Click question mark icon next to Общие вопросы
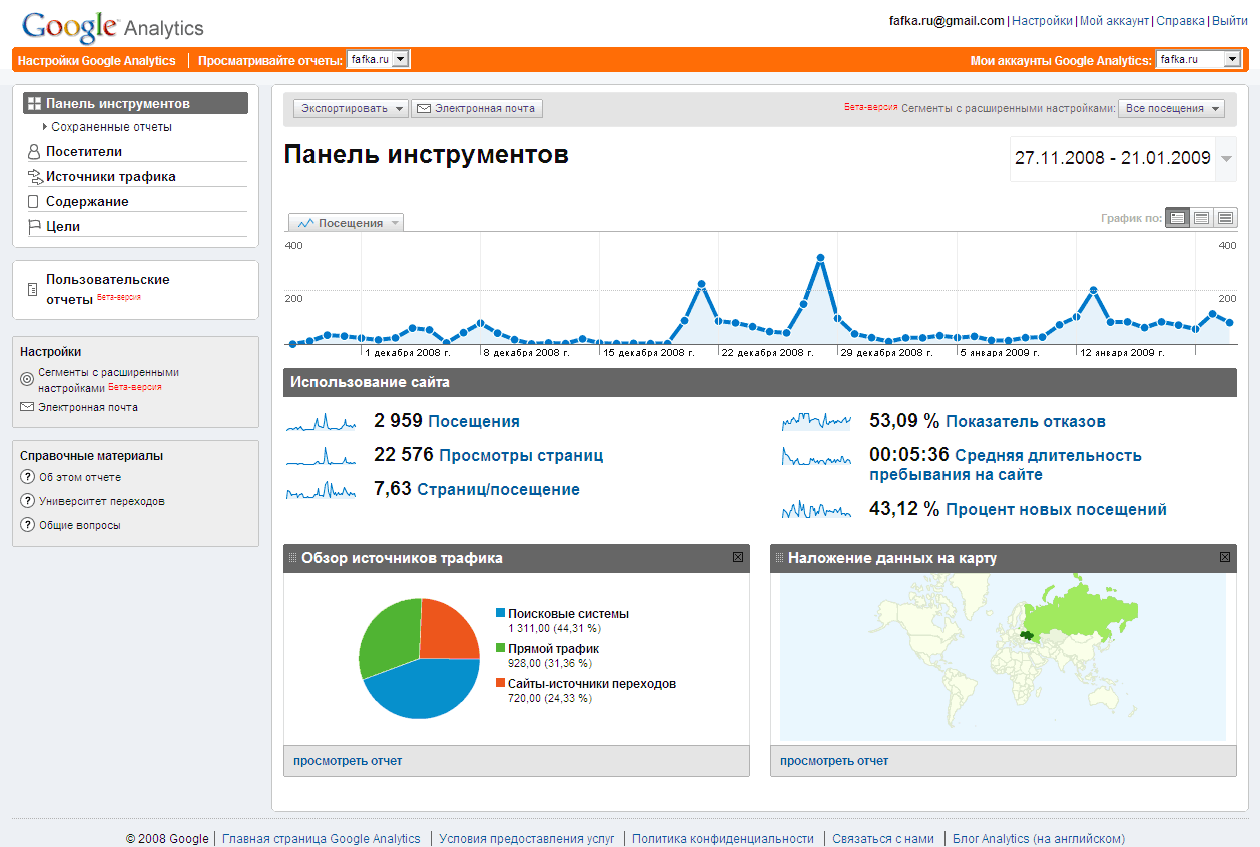 point(28,525)
